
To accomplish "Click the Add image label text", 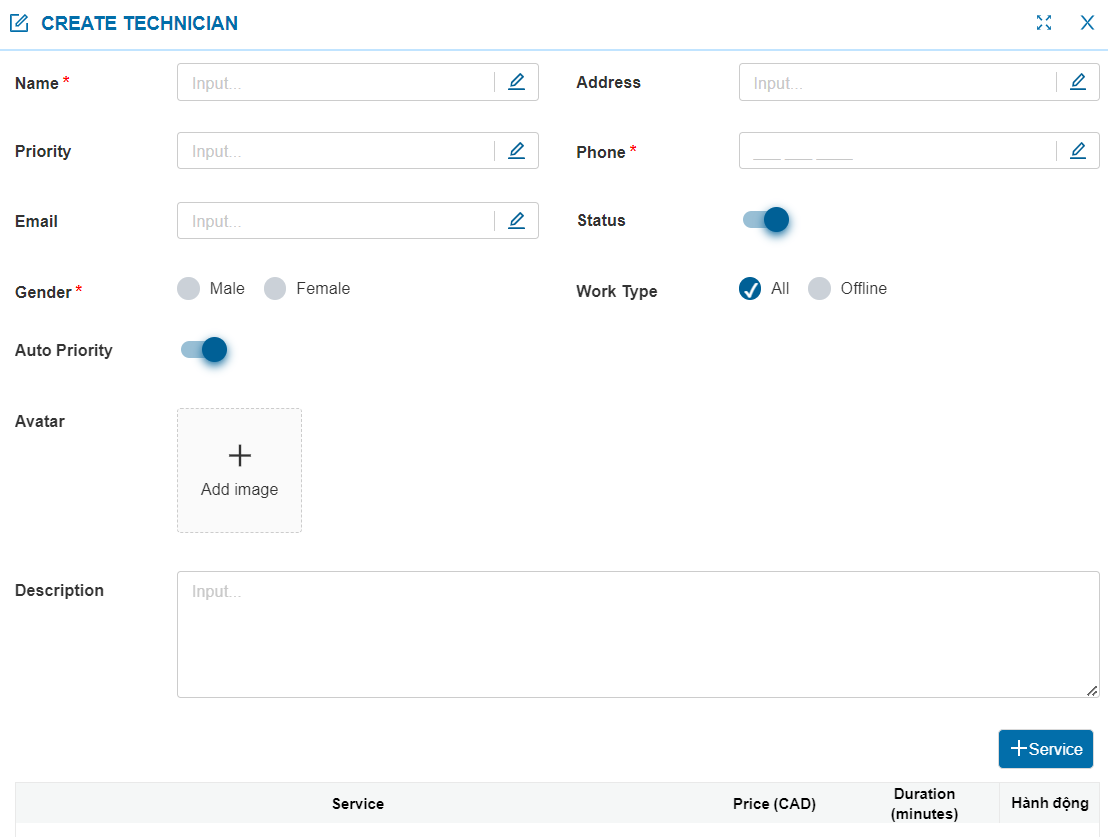I will pyautogui.click(x=240, y=489).
